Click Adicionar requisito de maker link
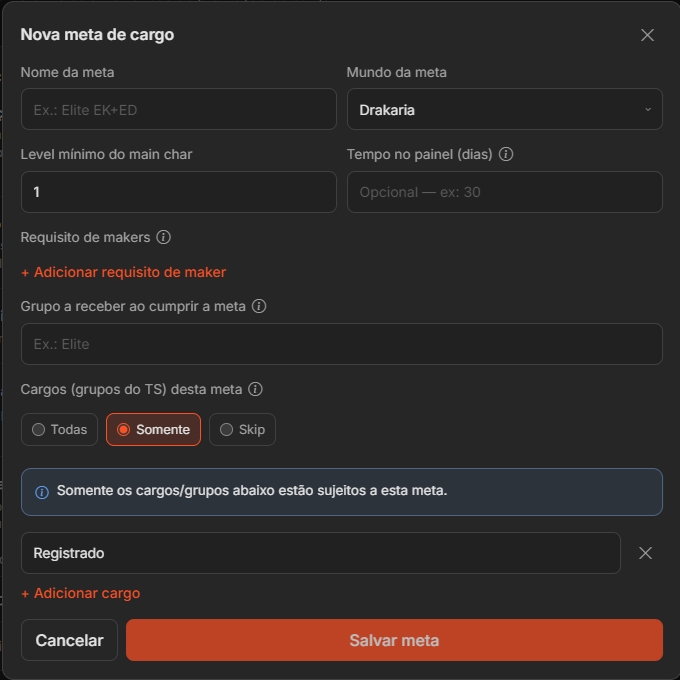 (x=124, y=272)
